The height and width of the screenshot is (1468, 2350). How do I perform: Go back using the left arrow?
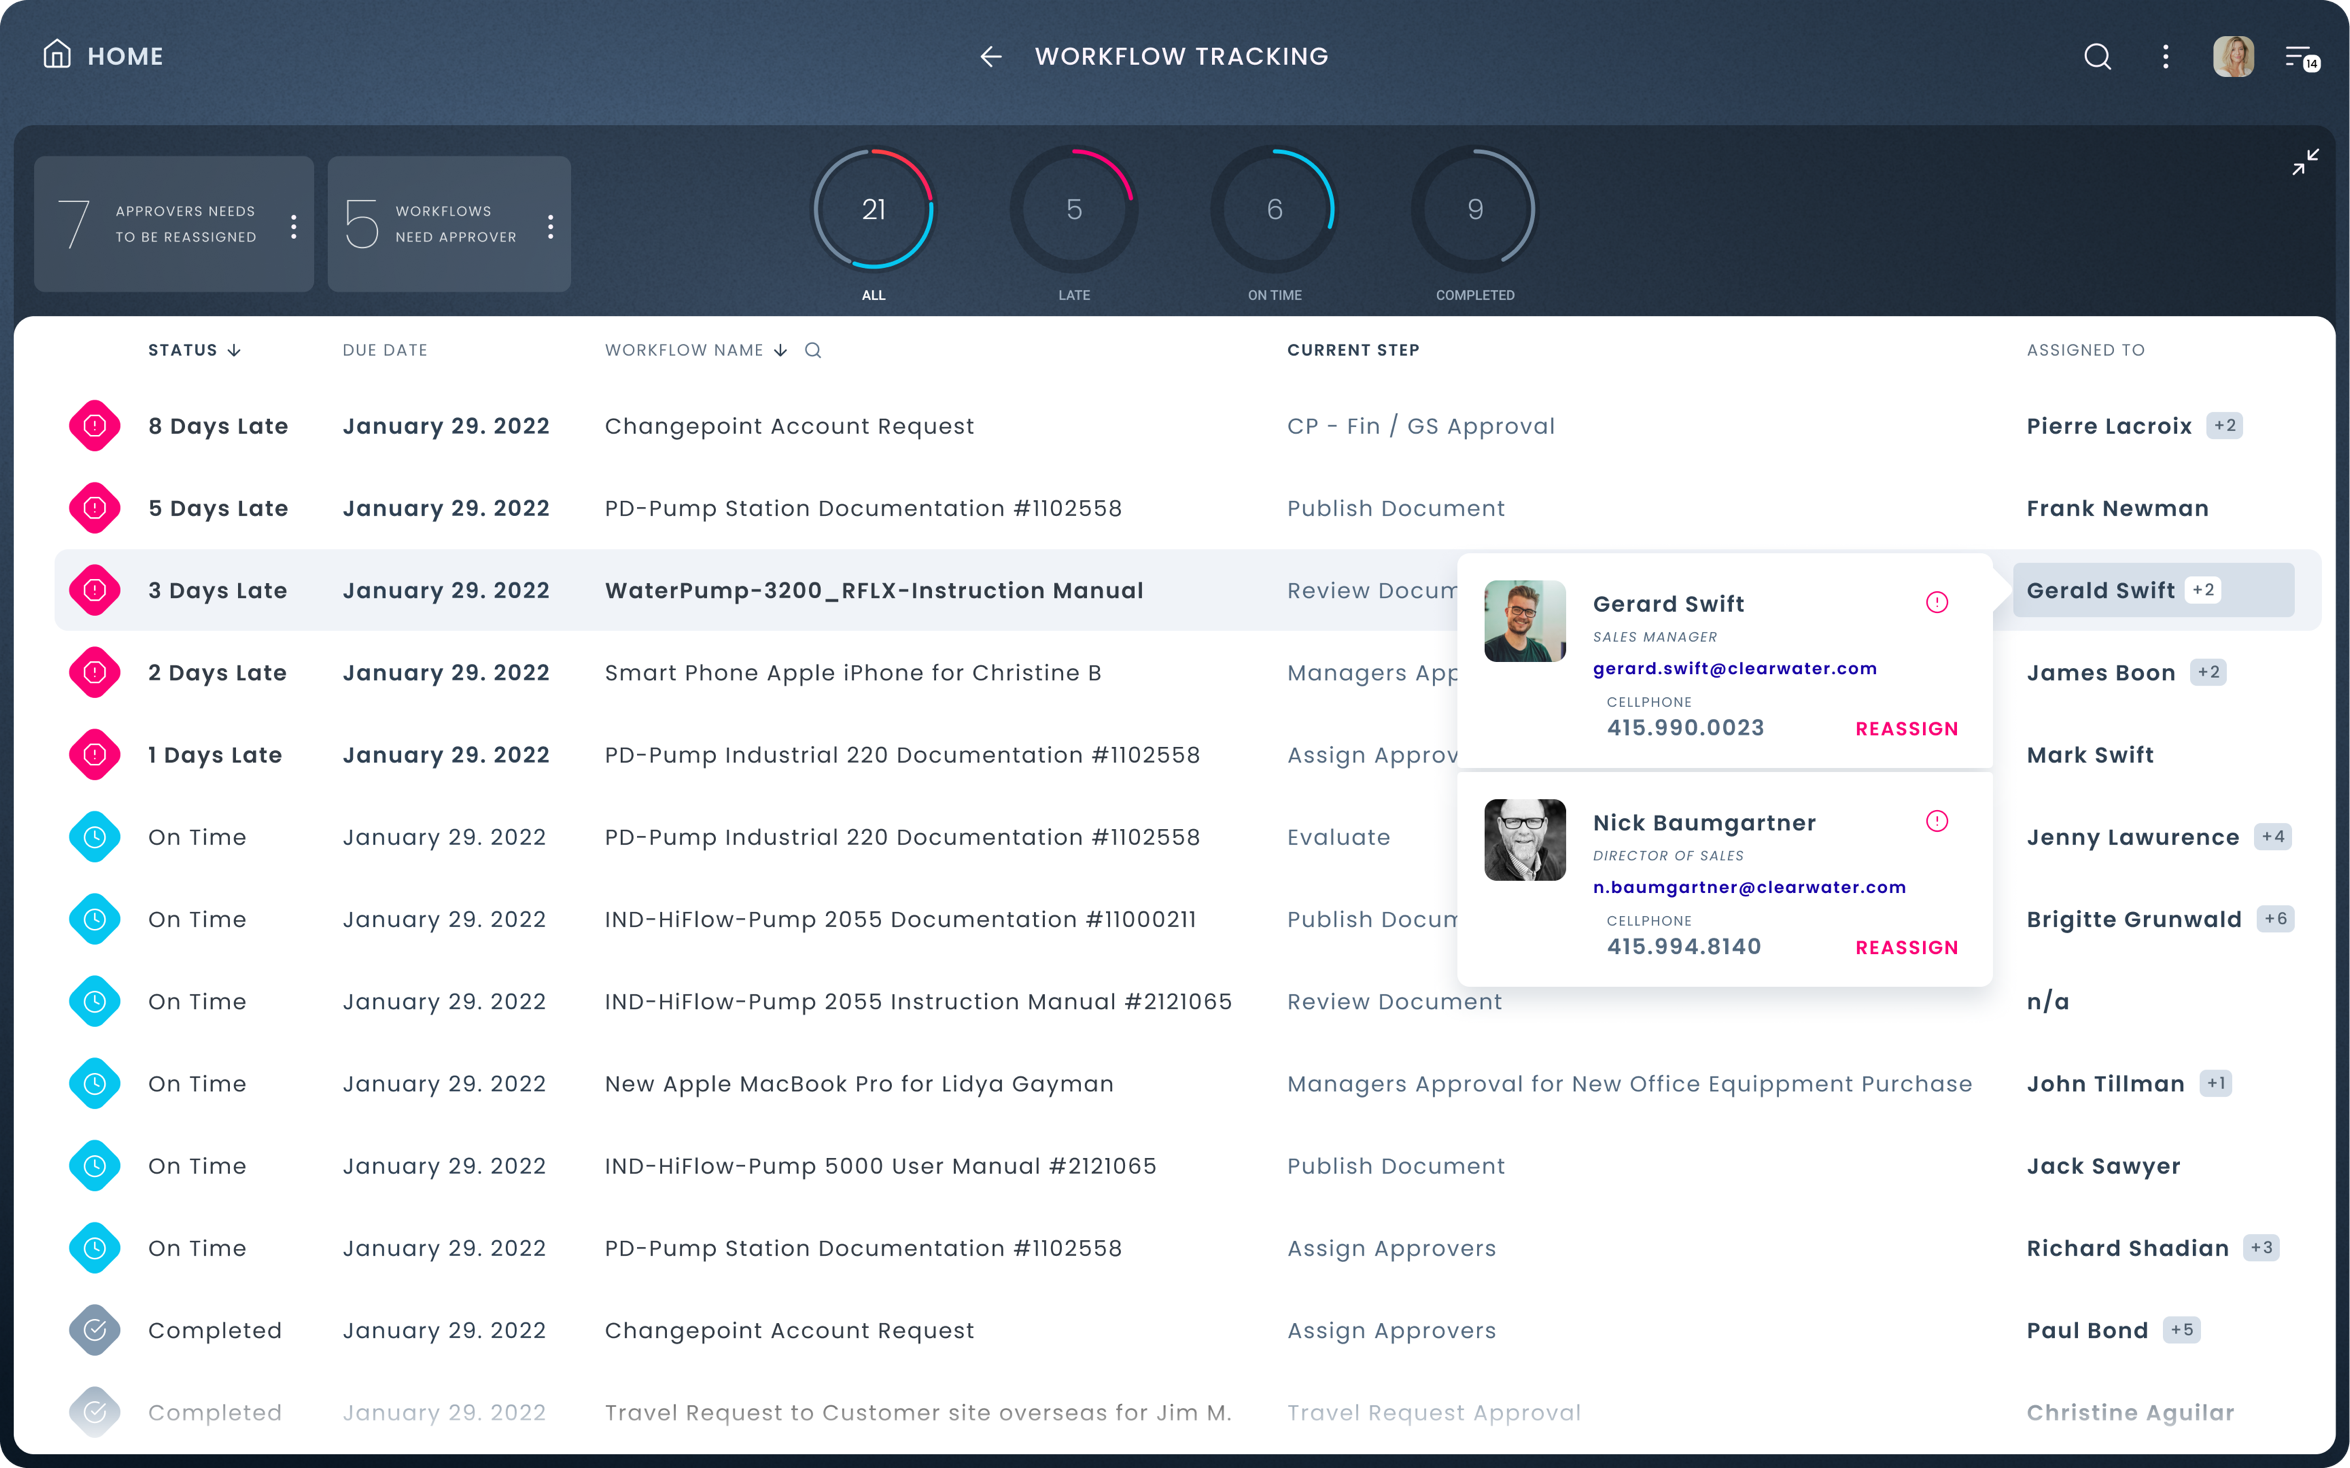(990, 57)
